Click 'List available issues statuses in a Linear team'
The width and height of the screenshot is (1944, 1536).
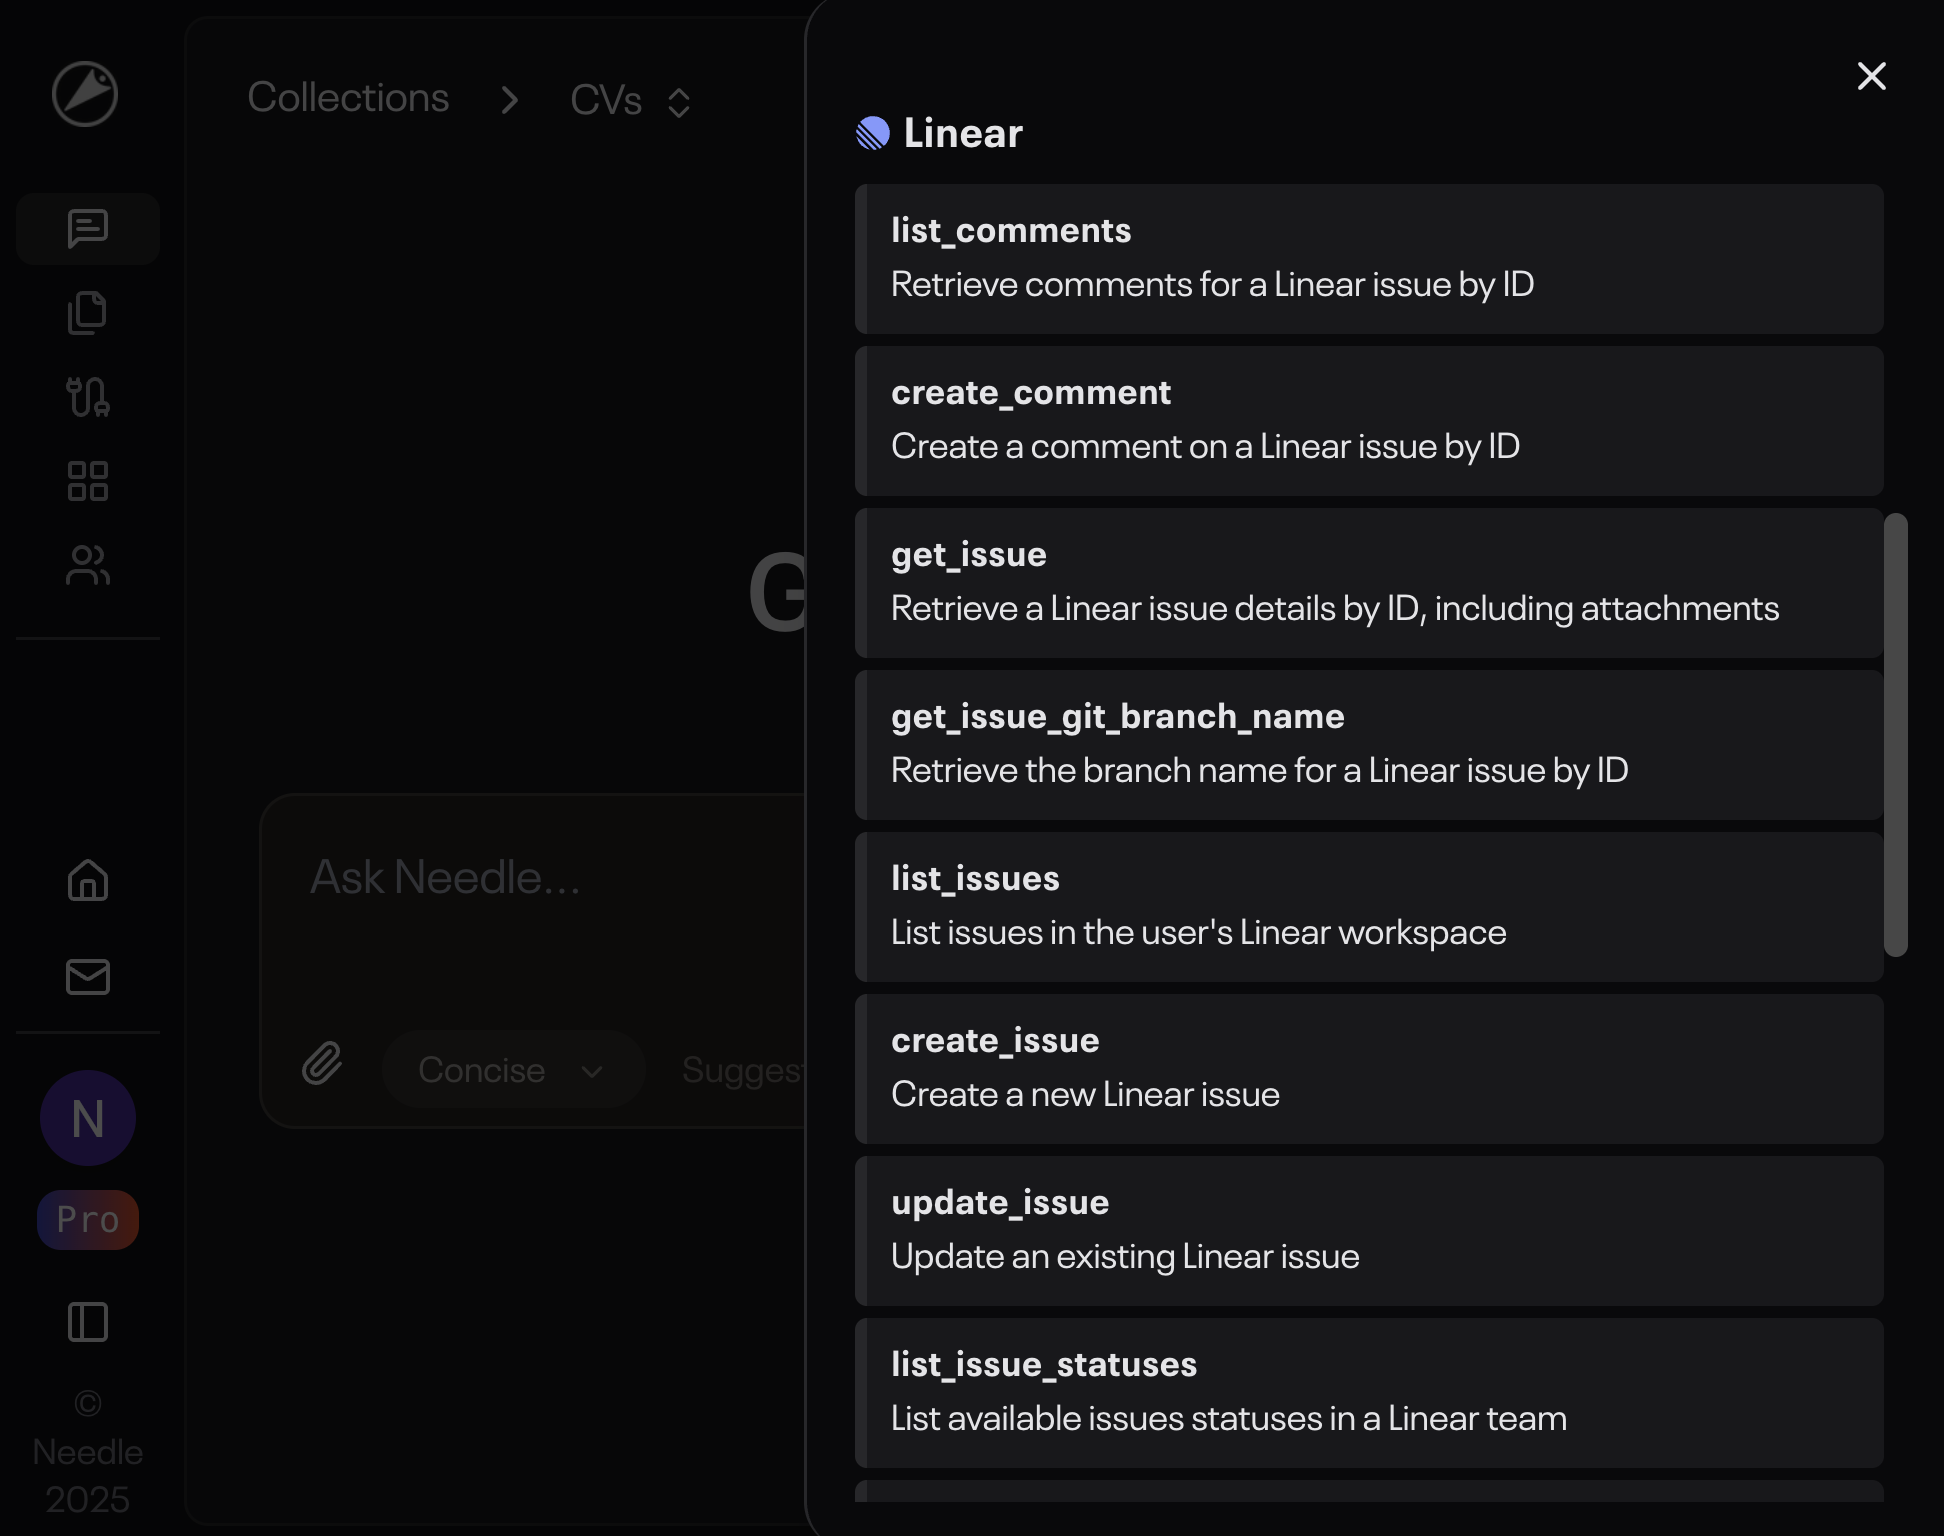point(1229,1419)
